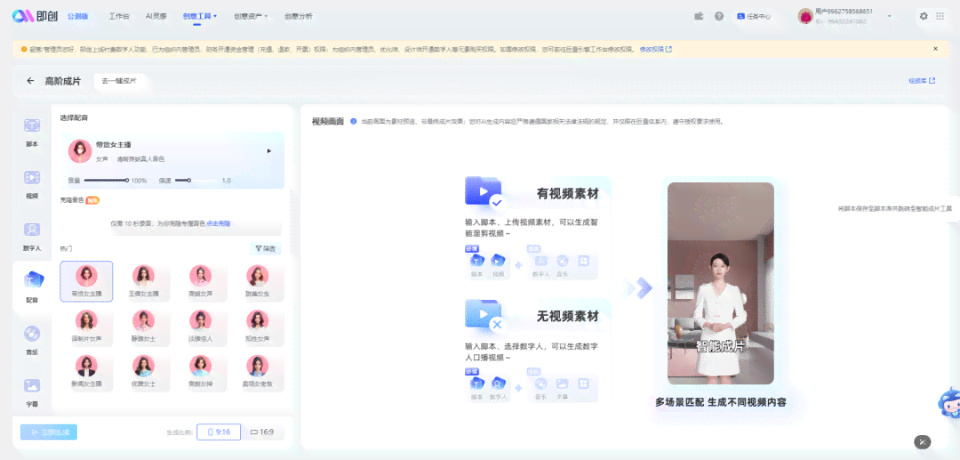Select the 配音 voiceover sidebar item

(32, 287)
